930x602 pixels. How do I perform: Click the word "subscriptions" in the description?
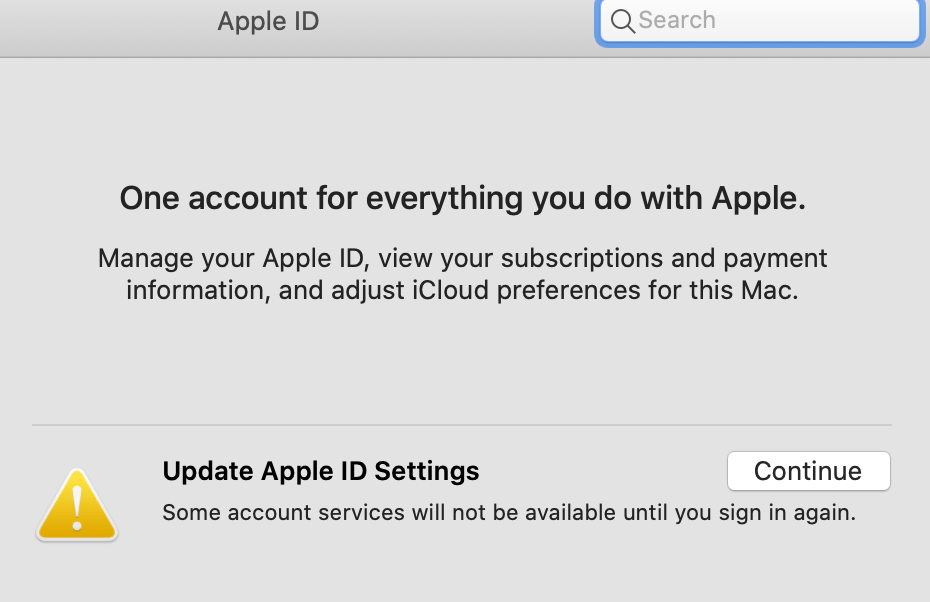point(583,258)
